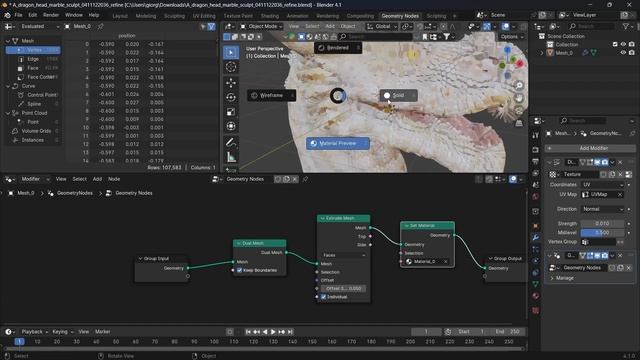Open the Edit menu

coord(33,15)
